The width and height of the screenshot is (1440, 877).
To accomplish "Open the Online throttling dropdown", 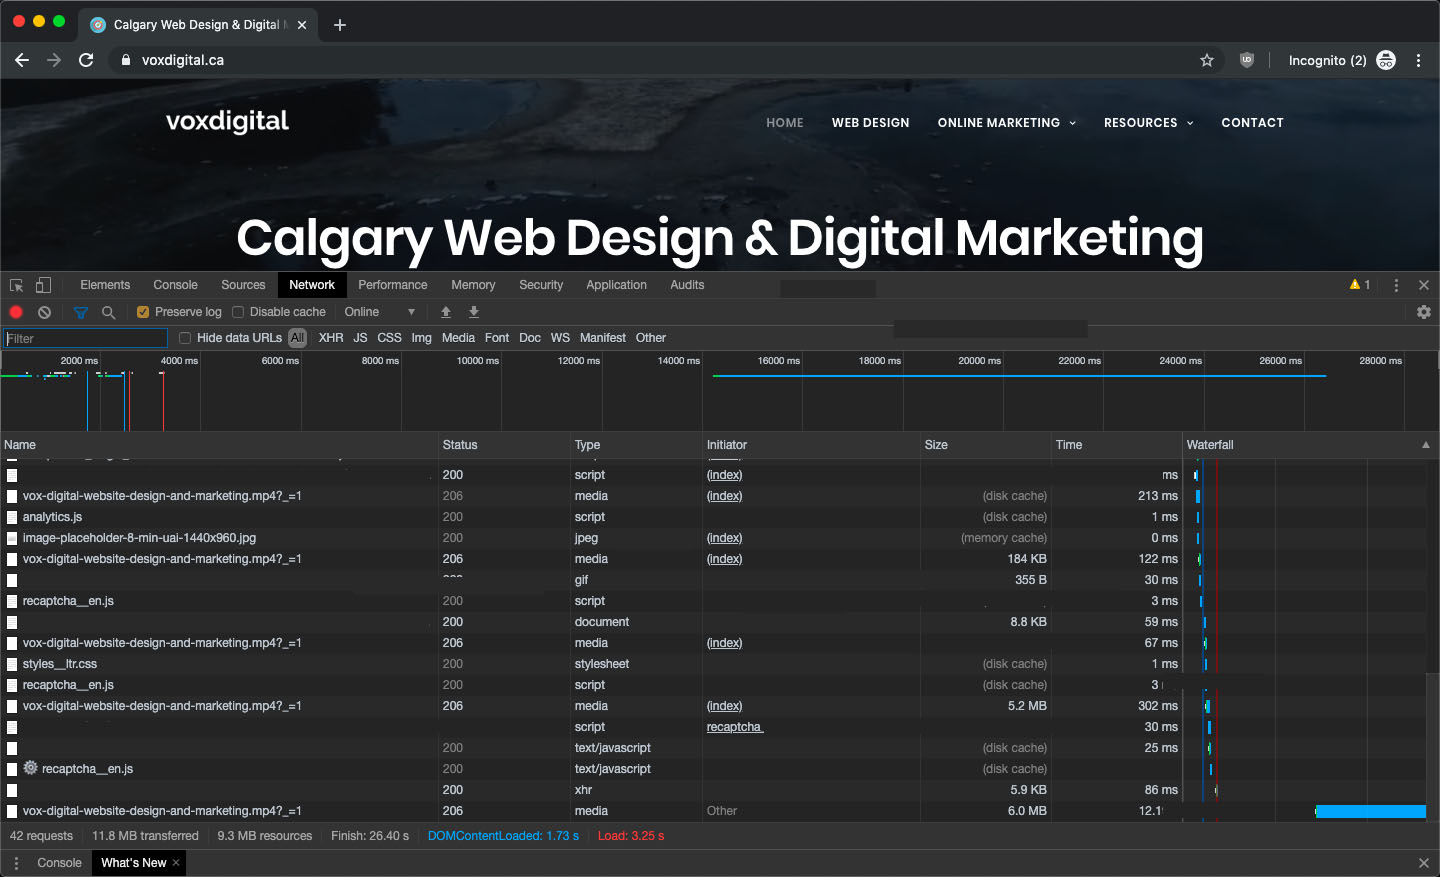I will pyautogui.click(x=380, y=312).
